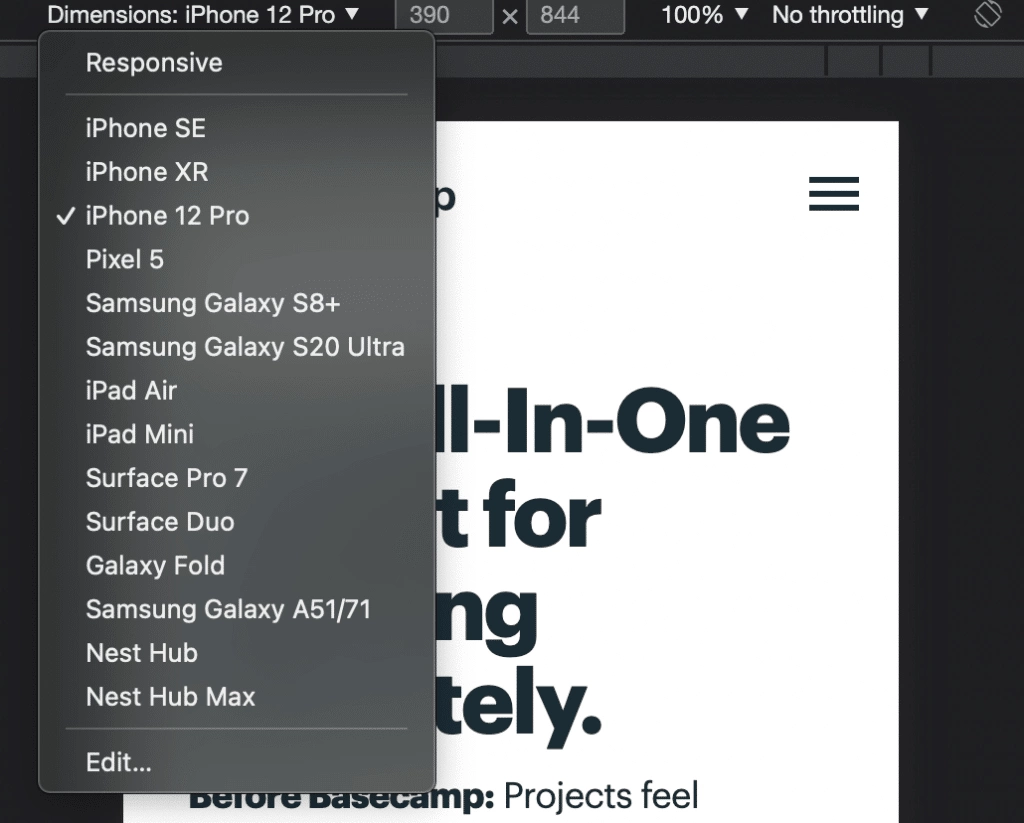Select the iPhone SE device
1024x823 pixels.
(x=145, y=128)
